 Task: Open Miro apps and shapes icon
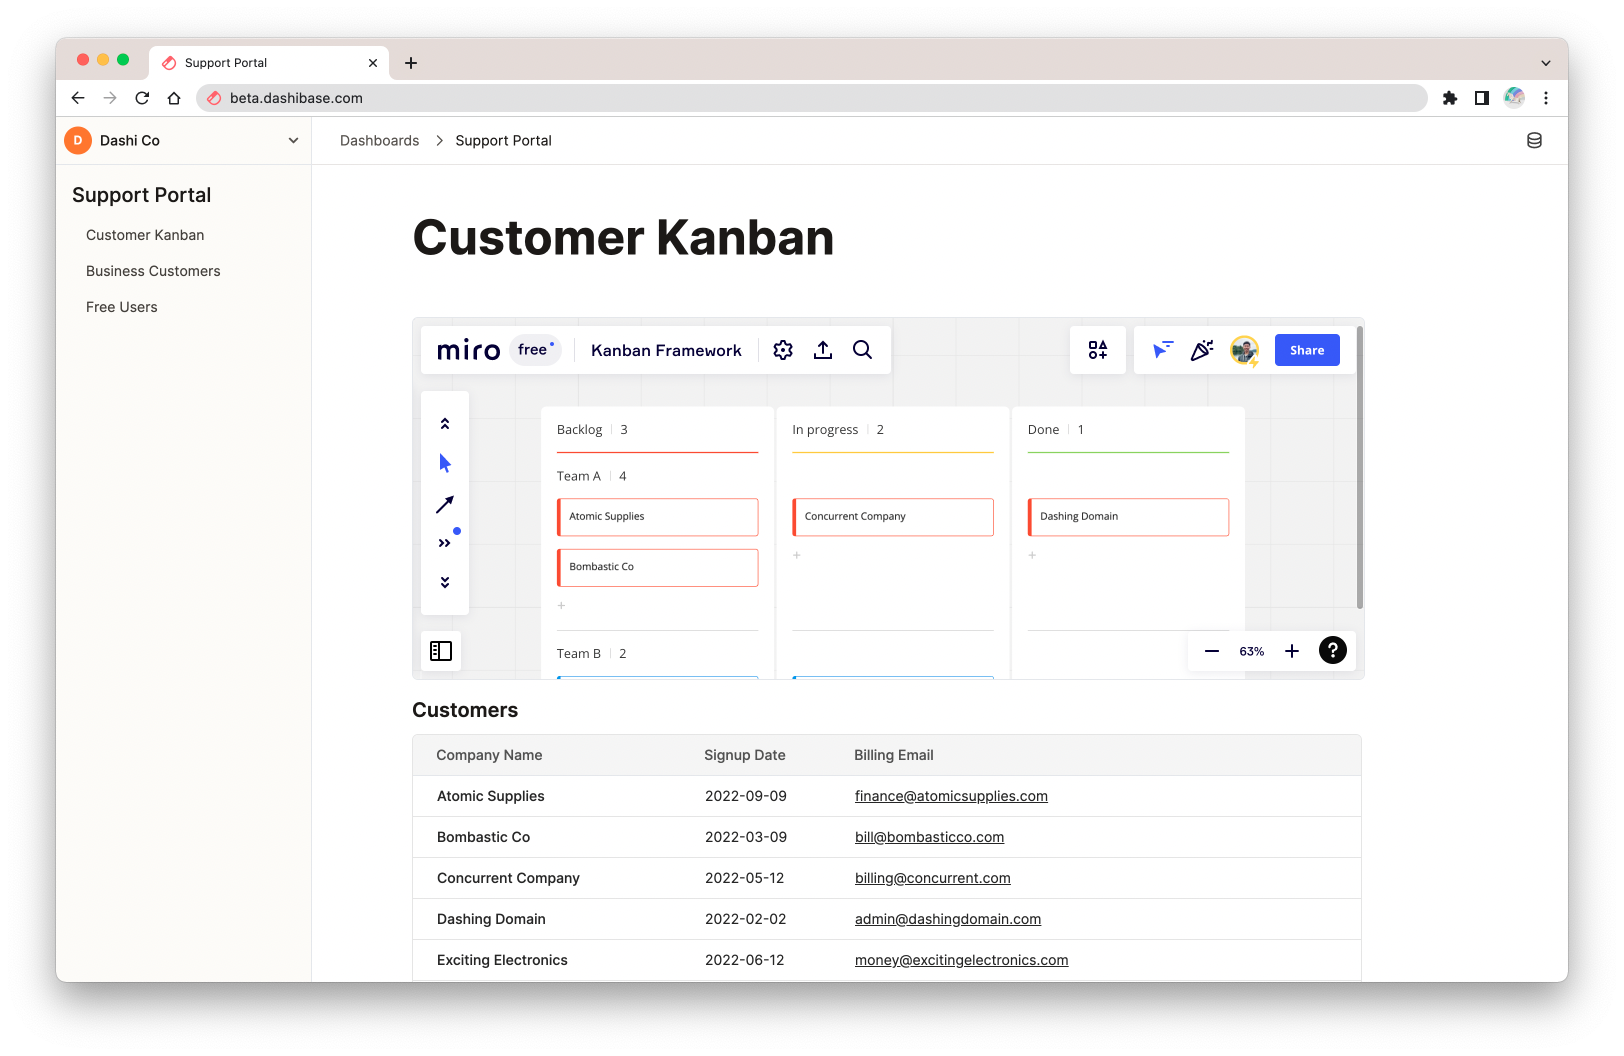click(1098, 350)
